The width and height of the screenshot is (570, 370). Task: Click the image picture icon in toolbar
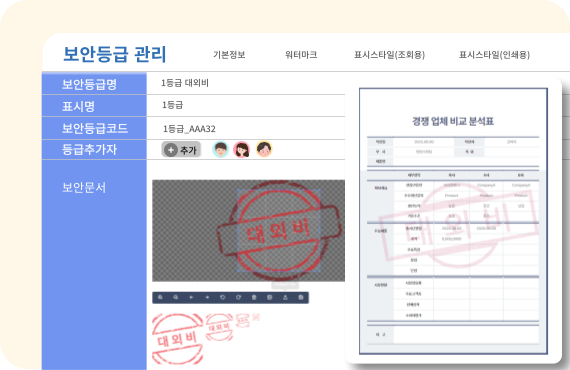(x=270, y=297)
